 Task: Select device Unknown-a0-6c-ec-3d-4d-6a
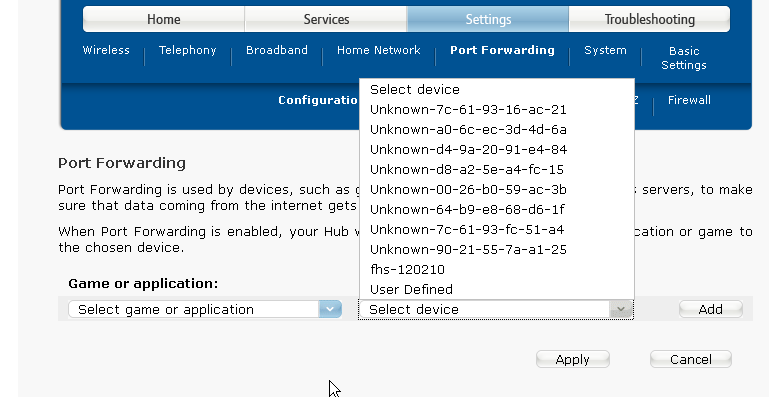(497, 130)
